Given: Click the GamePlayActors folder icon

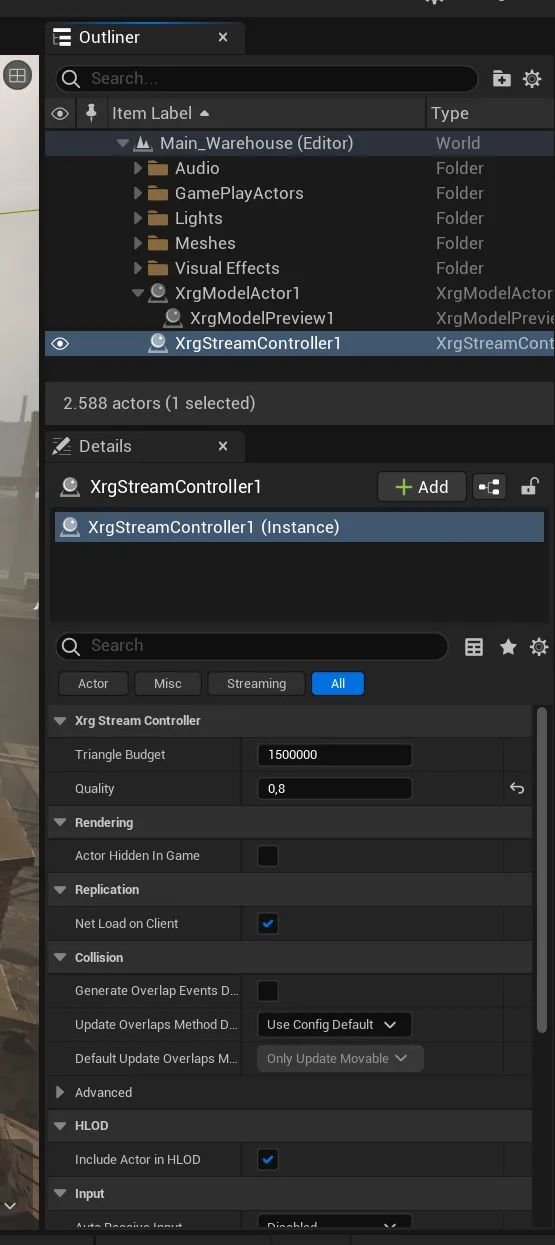Looking at the screenshot, I should click(158, 193).
